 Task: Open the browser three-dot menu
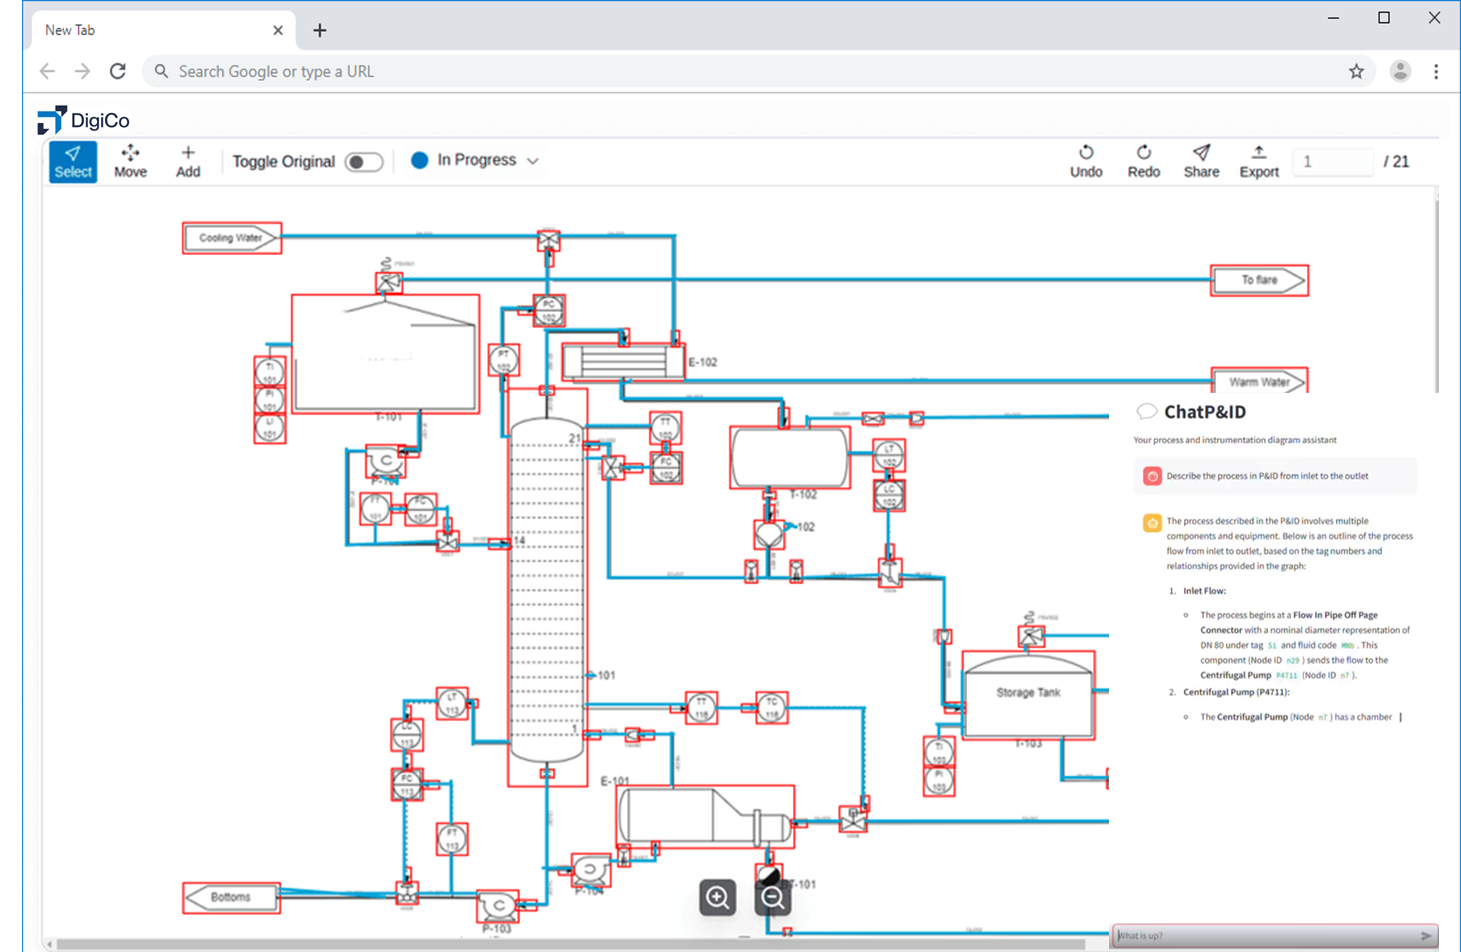[x=1436, y=71]
